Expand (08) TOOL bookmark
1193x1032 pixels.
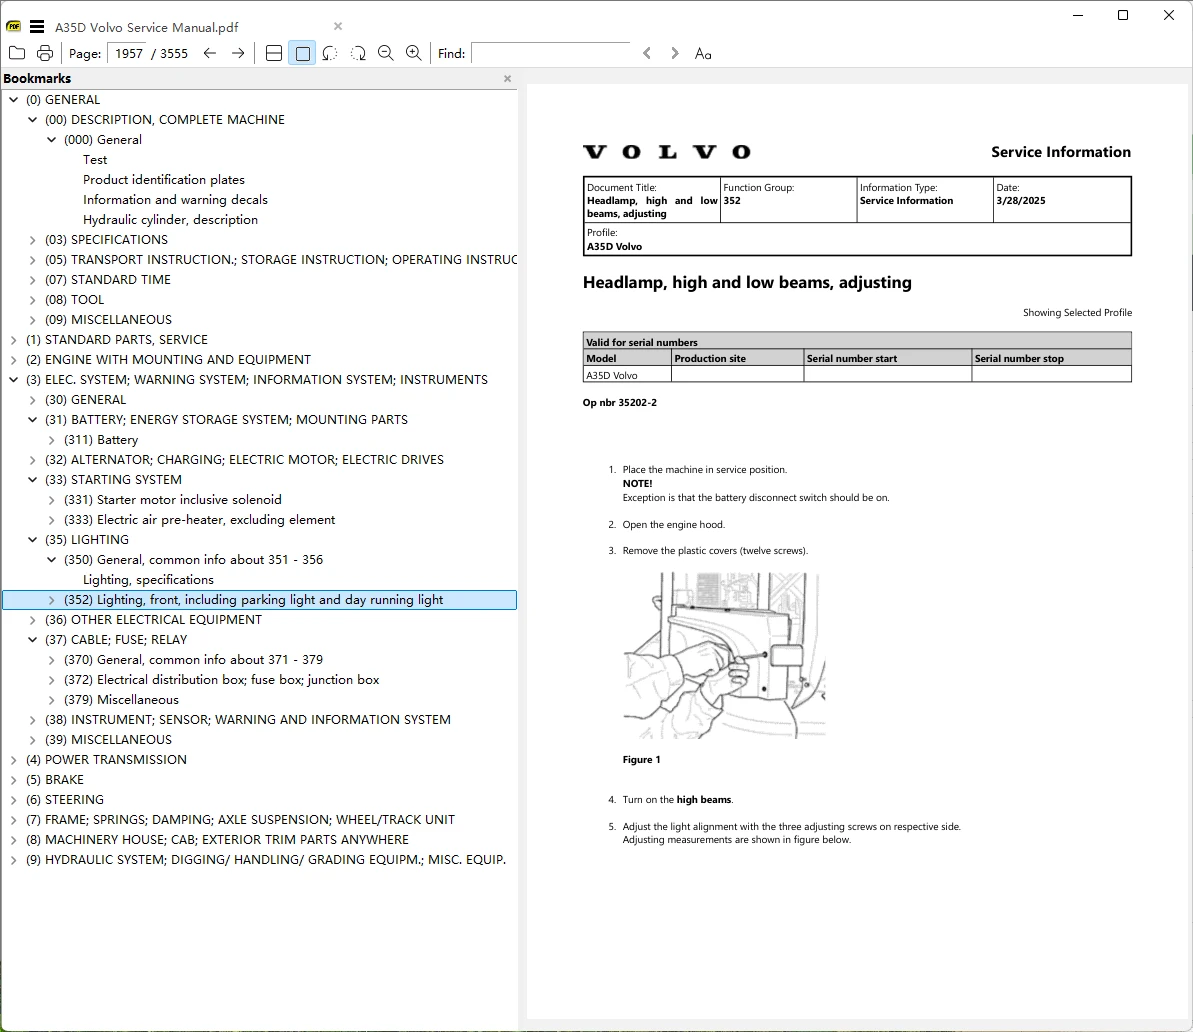click(33, 300)
